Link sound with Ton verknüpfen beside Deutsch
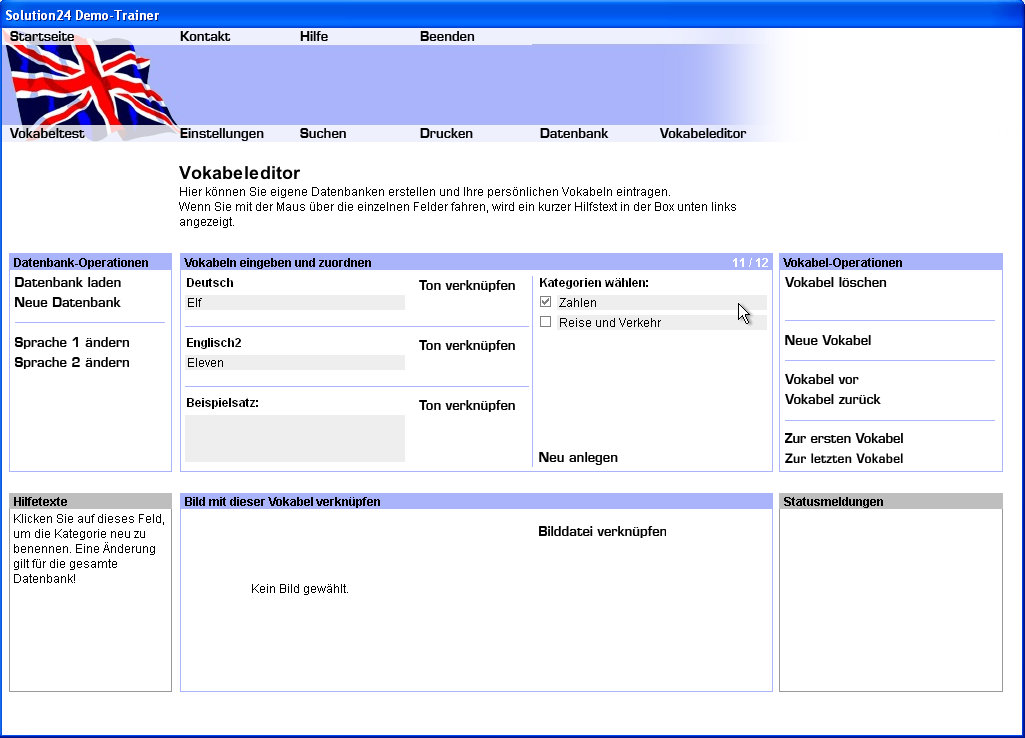Image resolution: width=1025 pixels, height=738 pixels. pos(467,285)
